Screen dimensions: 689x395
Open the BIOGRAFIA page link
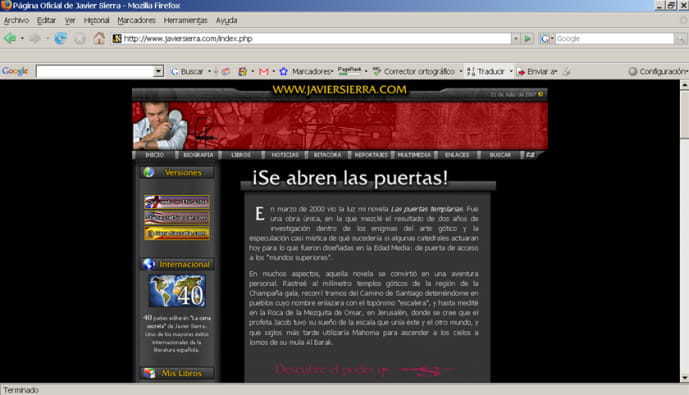coord(198,155)
